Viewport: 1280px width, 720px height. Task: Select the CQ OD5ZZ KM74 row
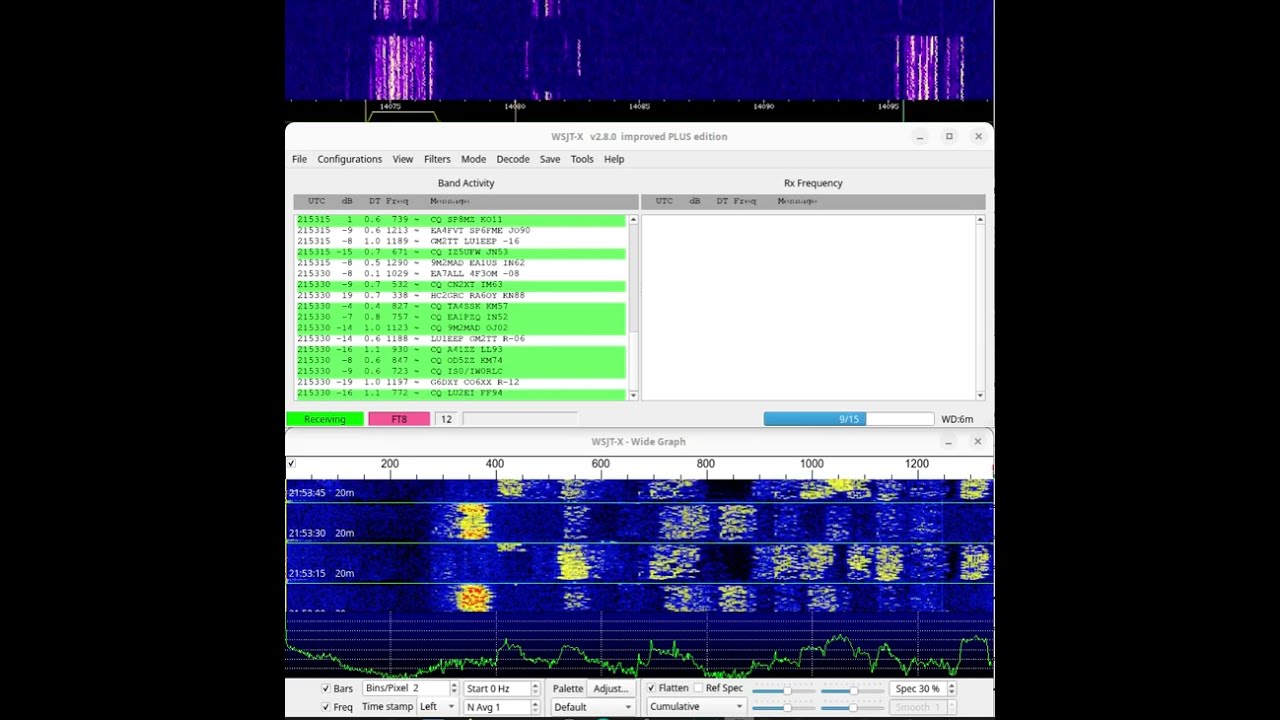(461, 360)
